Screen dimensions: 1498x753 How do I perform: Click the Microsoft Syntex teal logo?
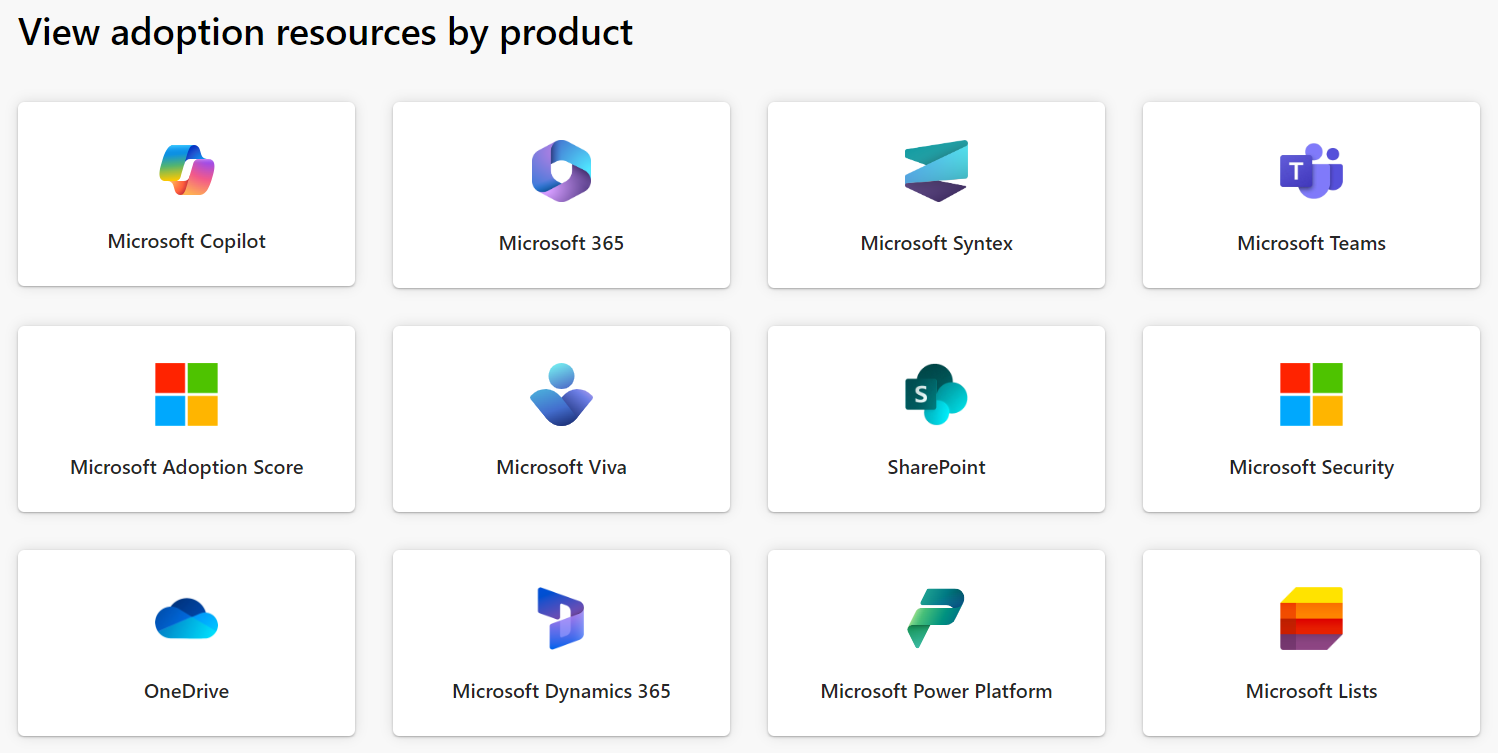pos(936,171)
